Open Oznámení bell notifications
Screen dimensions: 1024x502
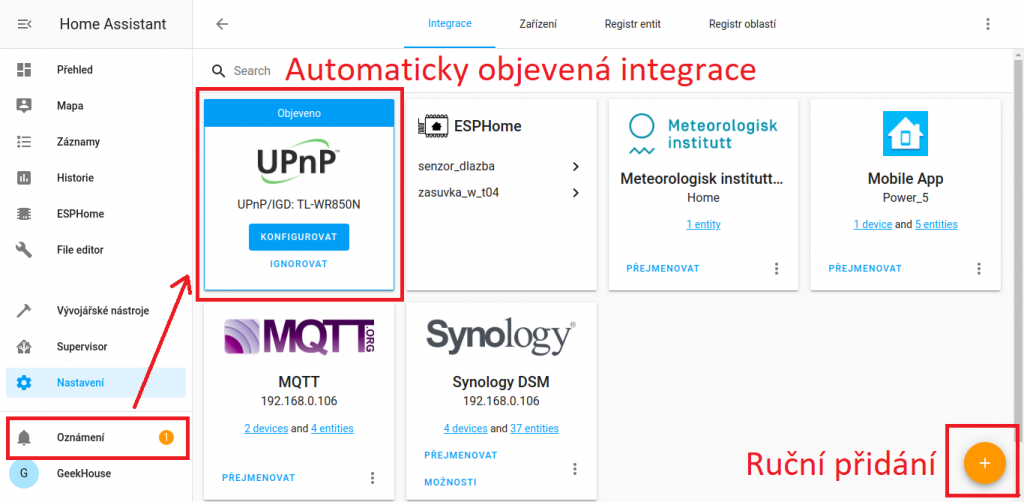pyautogui.click(x=96, y=438)
